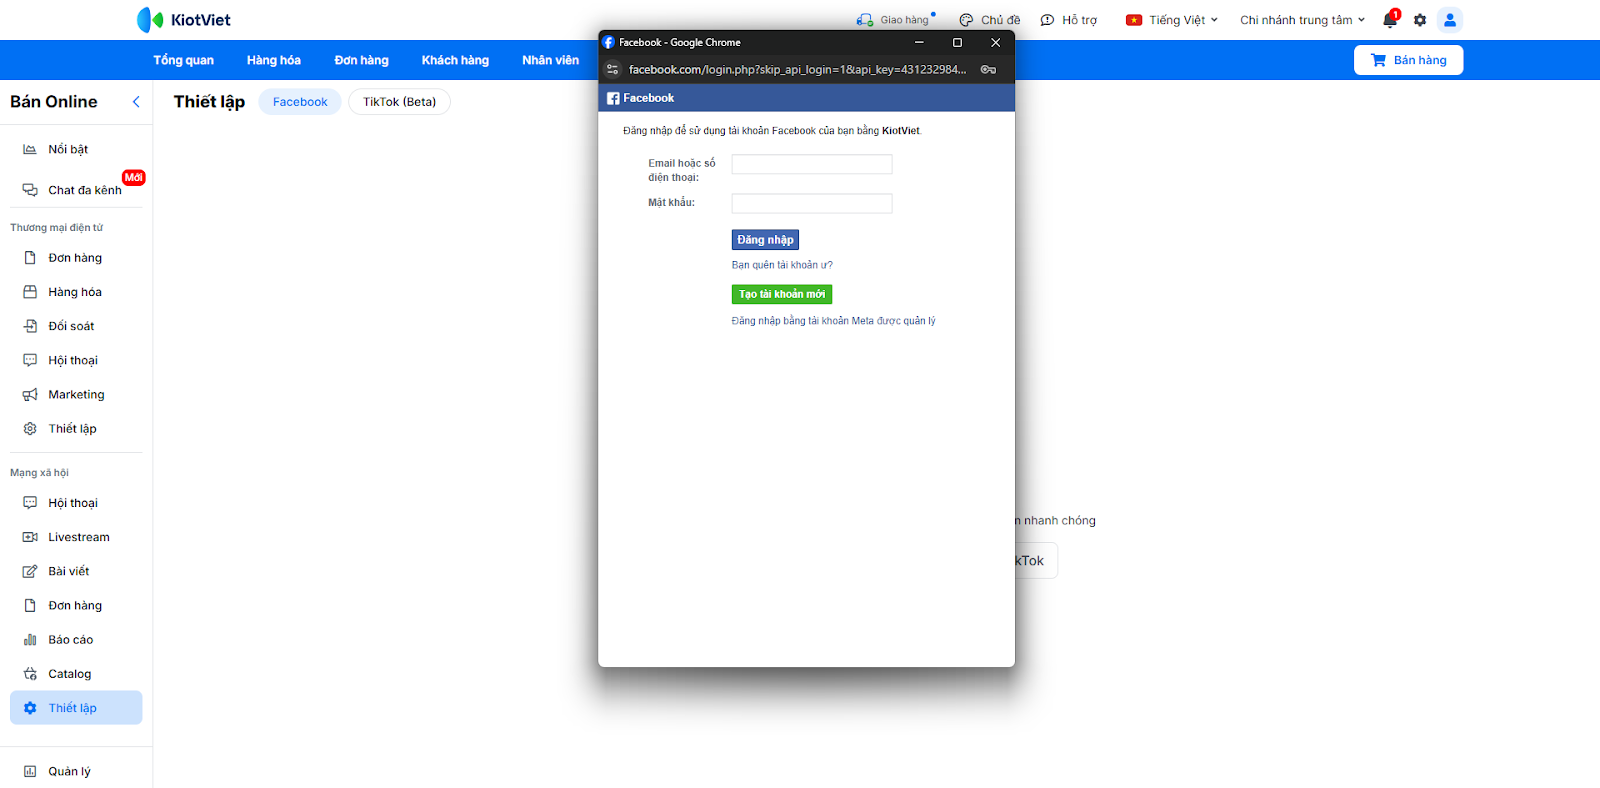Focus the Email hoặc số điện thoại field
This screenshot has width=1600, height=788.
(812, 164)
